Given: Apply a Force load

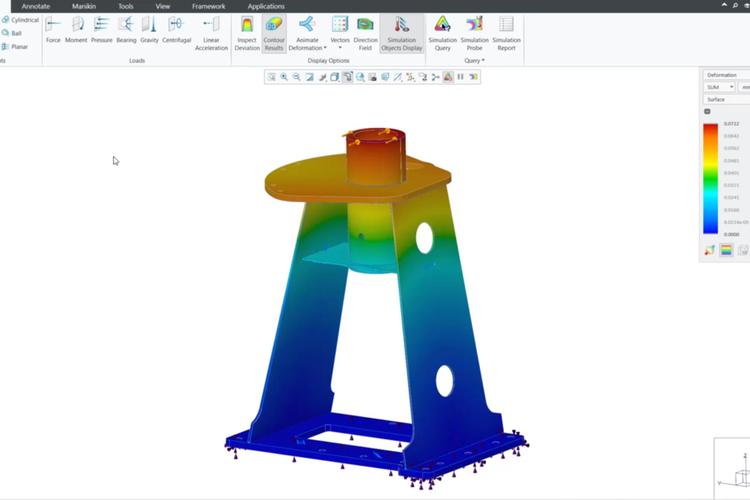Looking at the screenshot, I should pyautogui.click(x=53, y=29).
